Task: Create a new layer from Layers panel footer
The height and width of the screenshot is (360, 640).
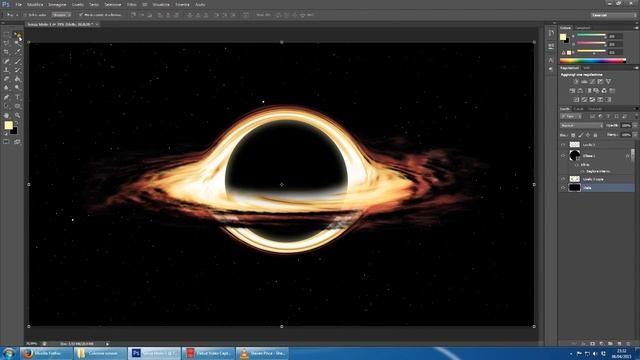Action: click(x=620, y=344)
